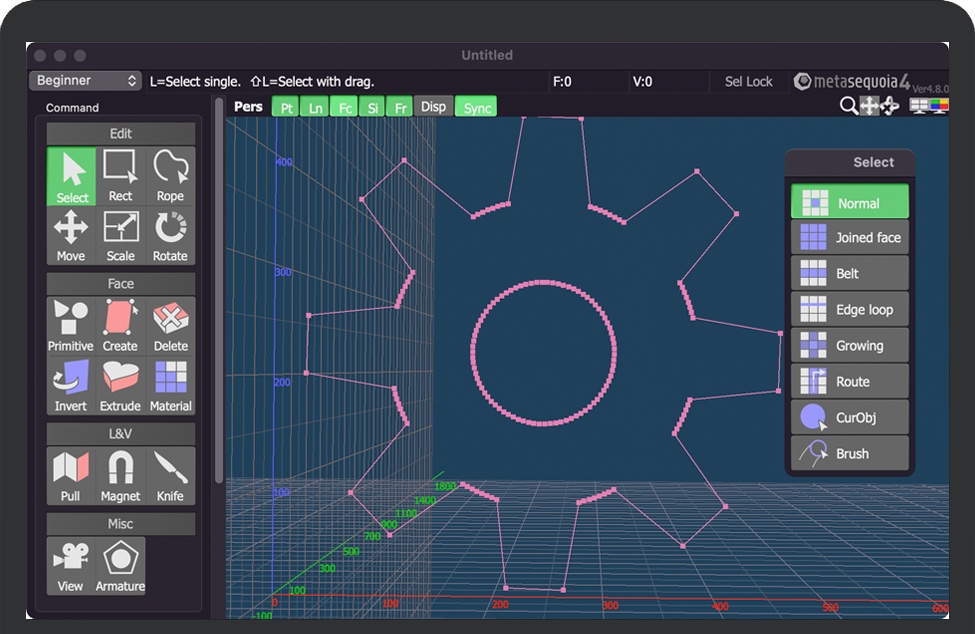Click the Rotate tool icon

pyautogui.click(x=170, y=236)
